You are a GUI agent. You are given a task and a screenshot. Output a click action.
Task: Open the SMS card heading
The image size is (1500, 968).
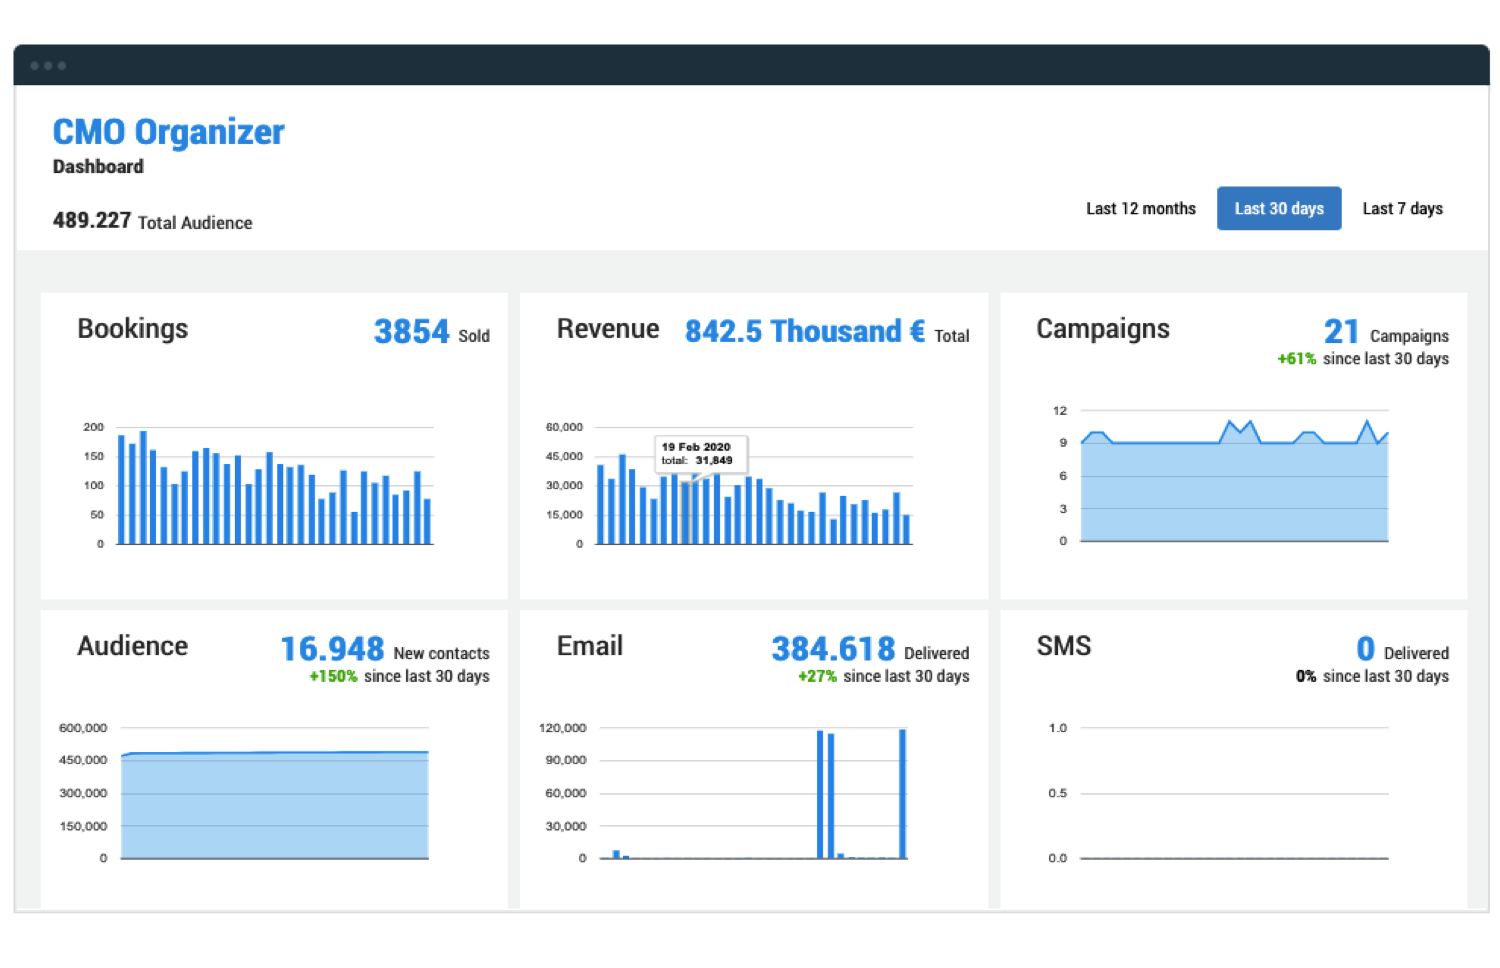tap(1064, 646)
